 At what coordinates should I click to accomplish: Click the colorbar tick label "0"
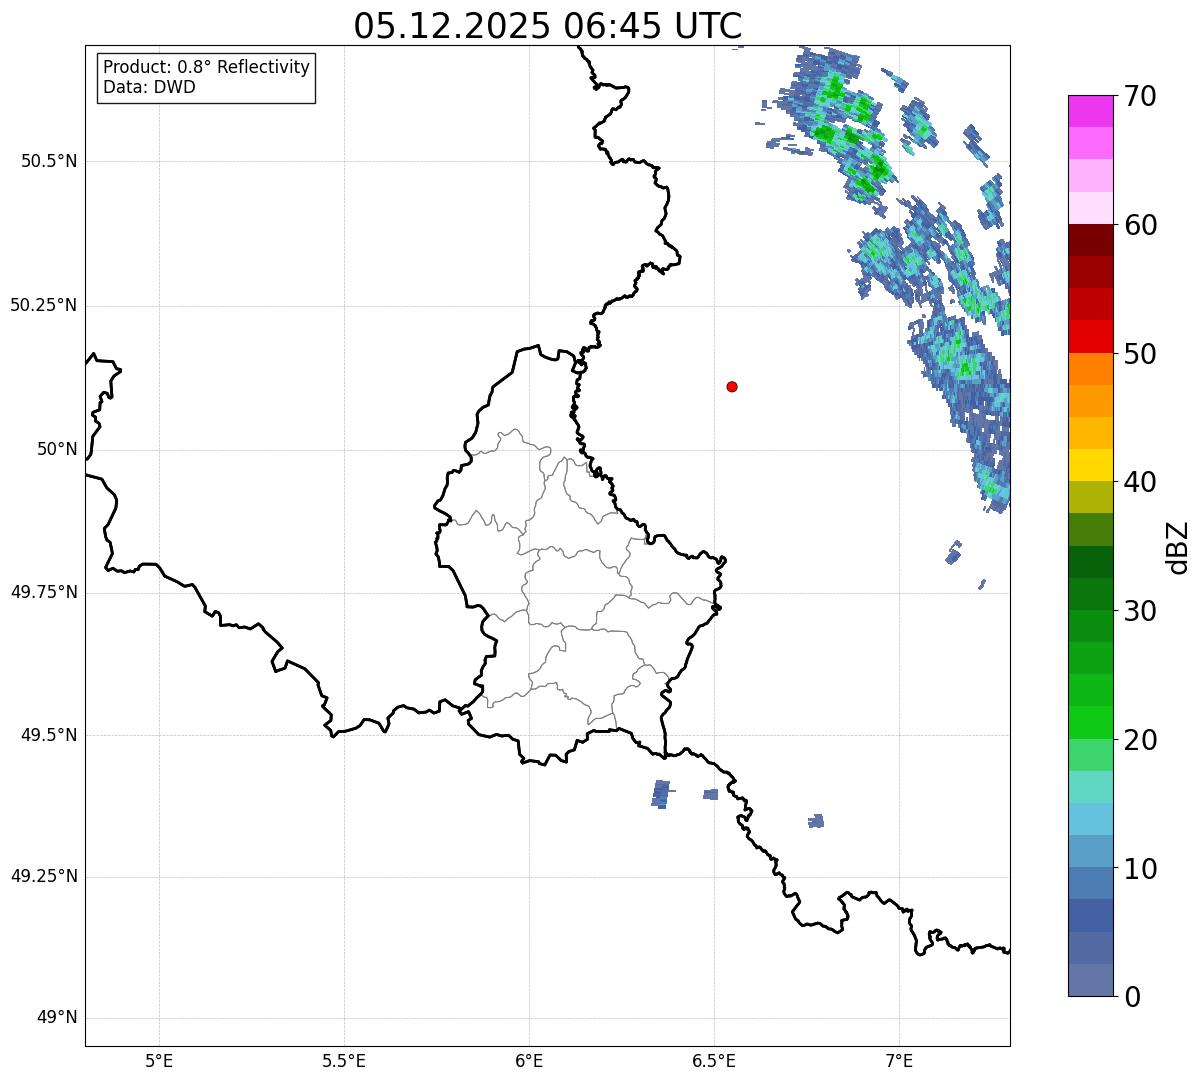1131,997
